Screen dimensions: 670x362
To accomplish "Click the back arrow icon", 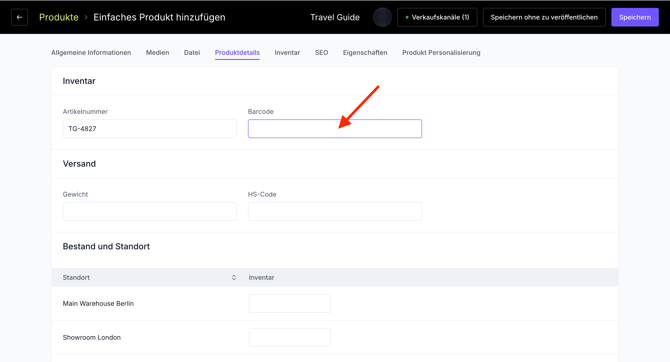I will point(19,18).
